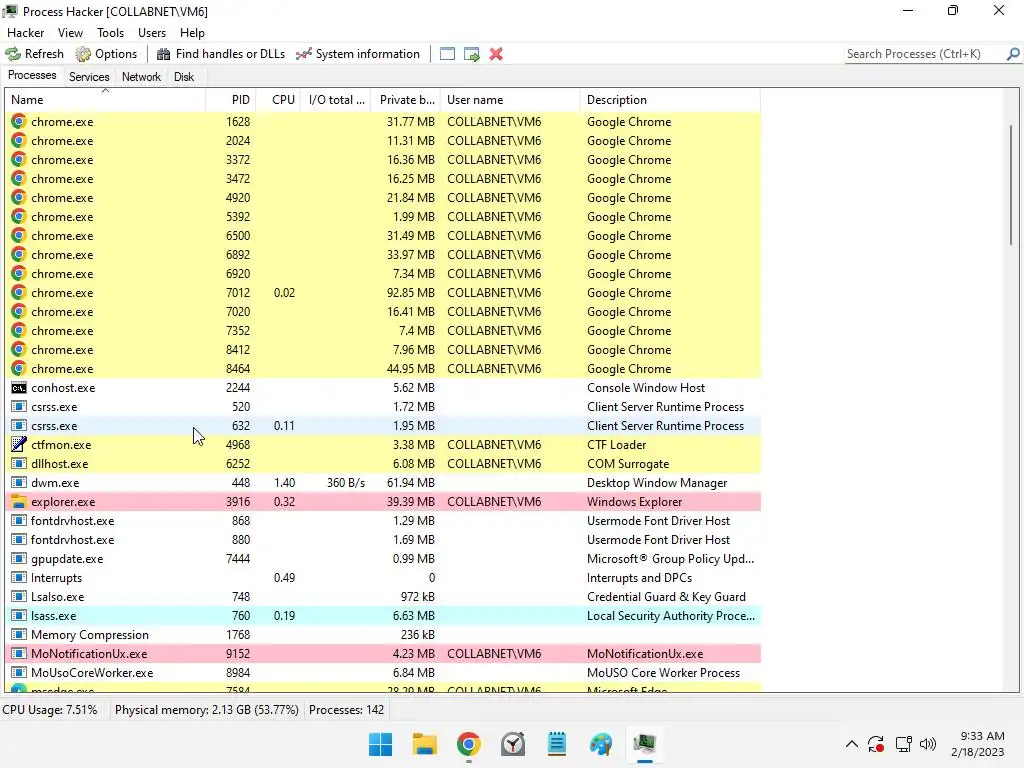Open the Hacker menu
Viewport: 1024px width, 768px height.
pos(25,33)
